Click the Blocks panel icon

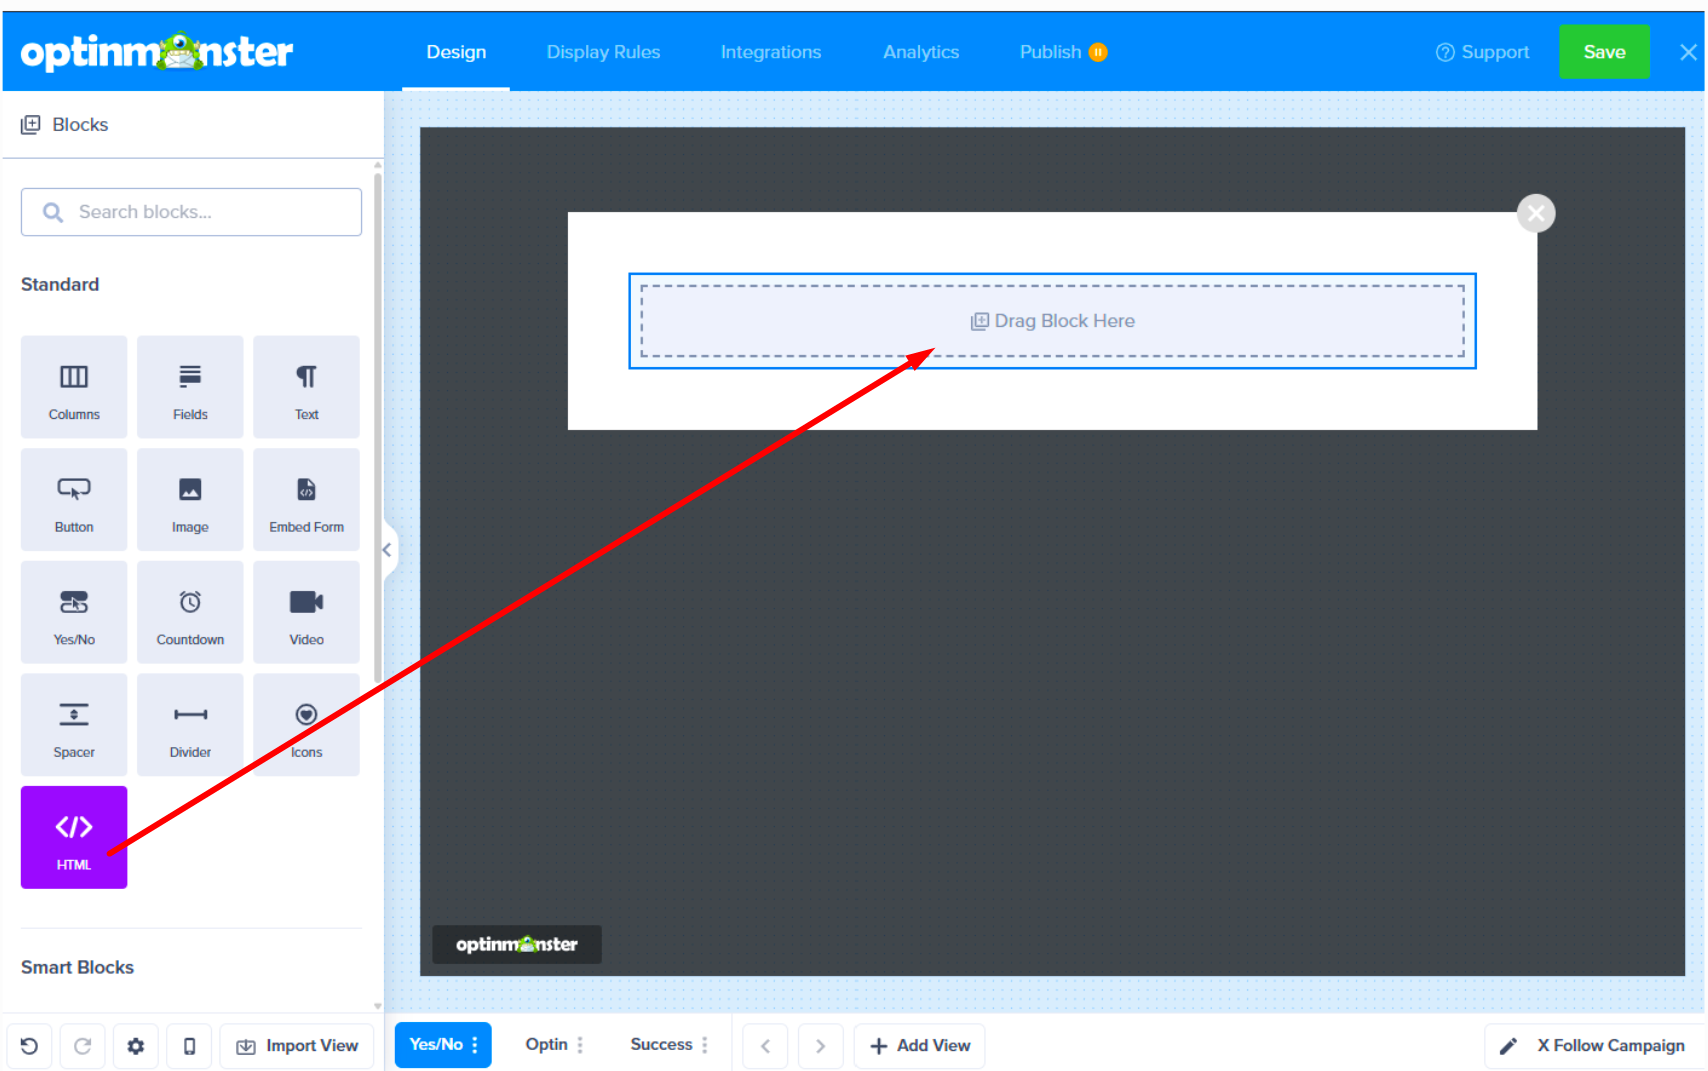pyautogui.click(x=31, y=124)
